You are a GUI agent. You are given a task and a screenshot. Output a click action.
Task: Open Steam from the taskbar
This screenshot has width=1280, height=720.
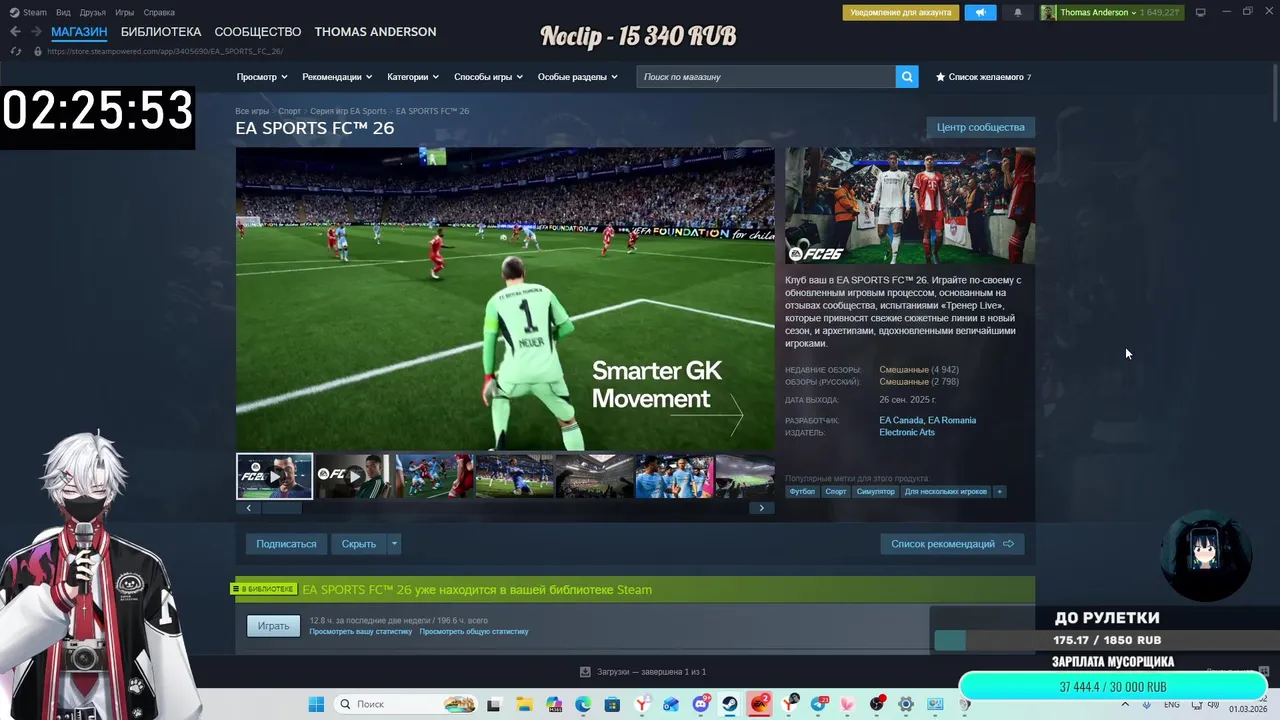tap(731, 704)
